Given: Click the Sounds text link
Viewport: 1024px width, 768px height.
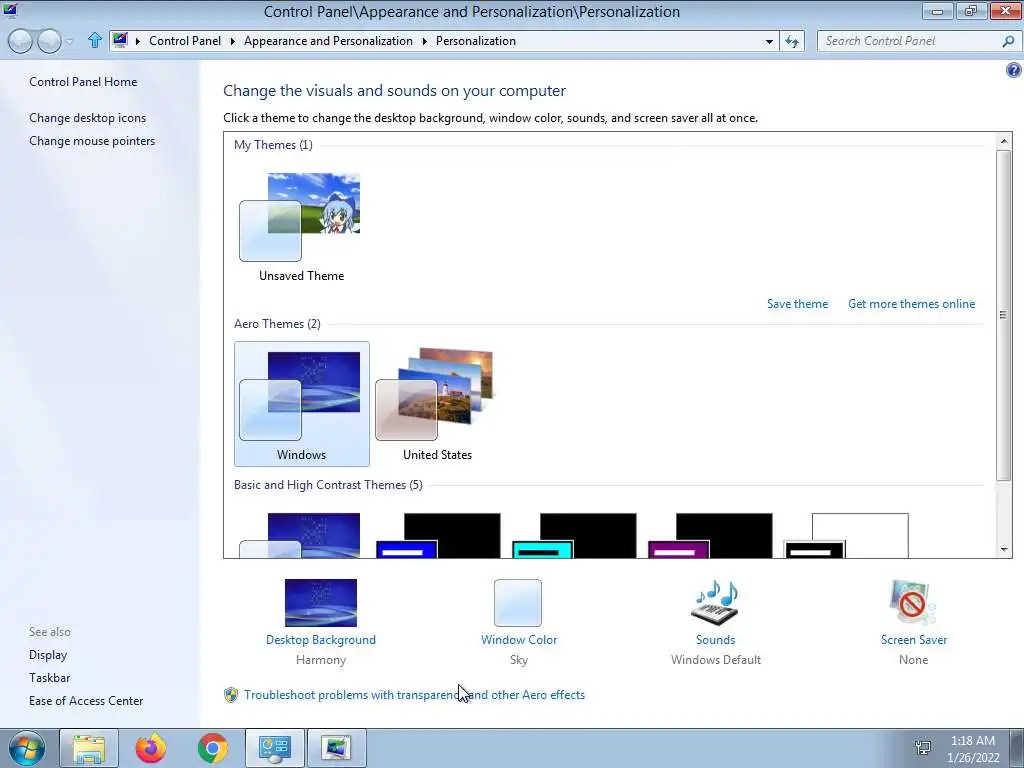Looking at the screenshot, I should click(x=715, y=640).
